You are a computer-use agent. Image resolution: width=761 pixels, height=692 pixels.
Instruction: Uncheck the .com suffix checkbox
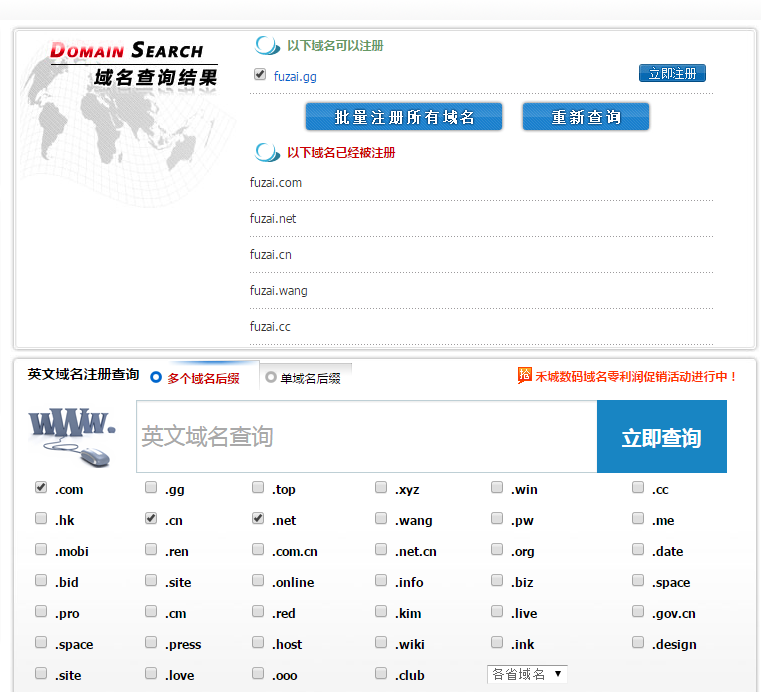pyautogui.click(x=41, y=488)
